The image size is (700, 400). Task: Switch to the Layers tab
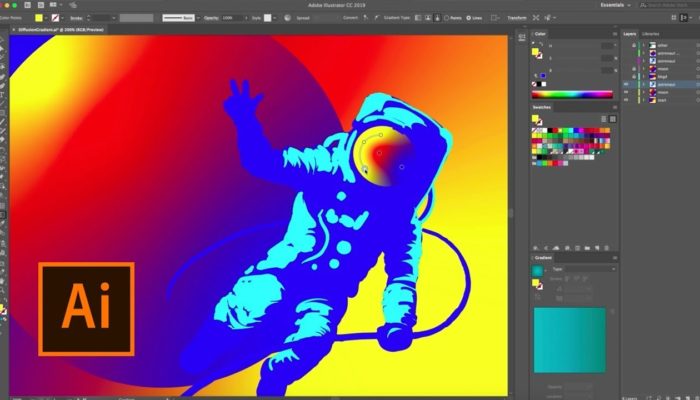pyautogui.click(x=629, y=34)
